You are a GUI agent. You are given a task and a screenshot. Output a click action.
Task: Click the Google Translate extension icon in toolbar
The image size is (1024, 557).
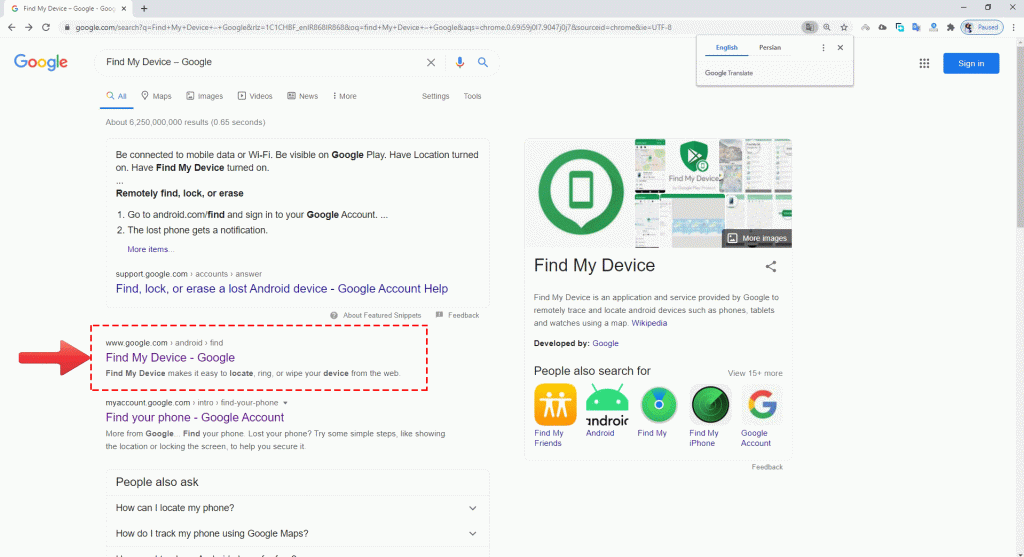click(916, 27)
